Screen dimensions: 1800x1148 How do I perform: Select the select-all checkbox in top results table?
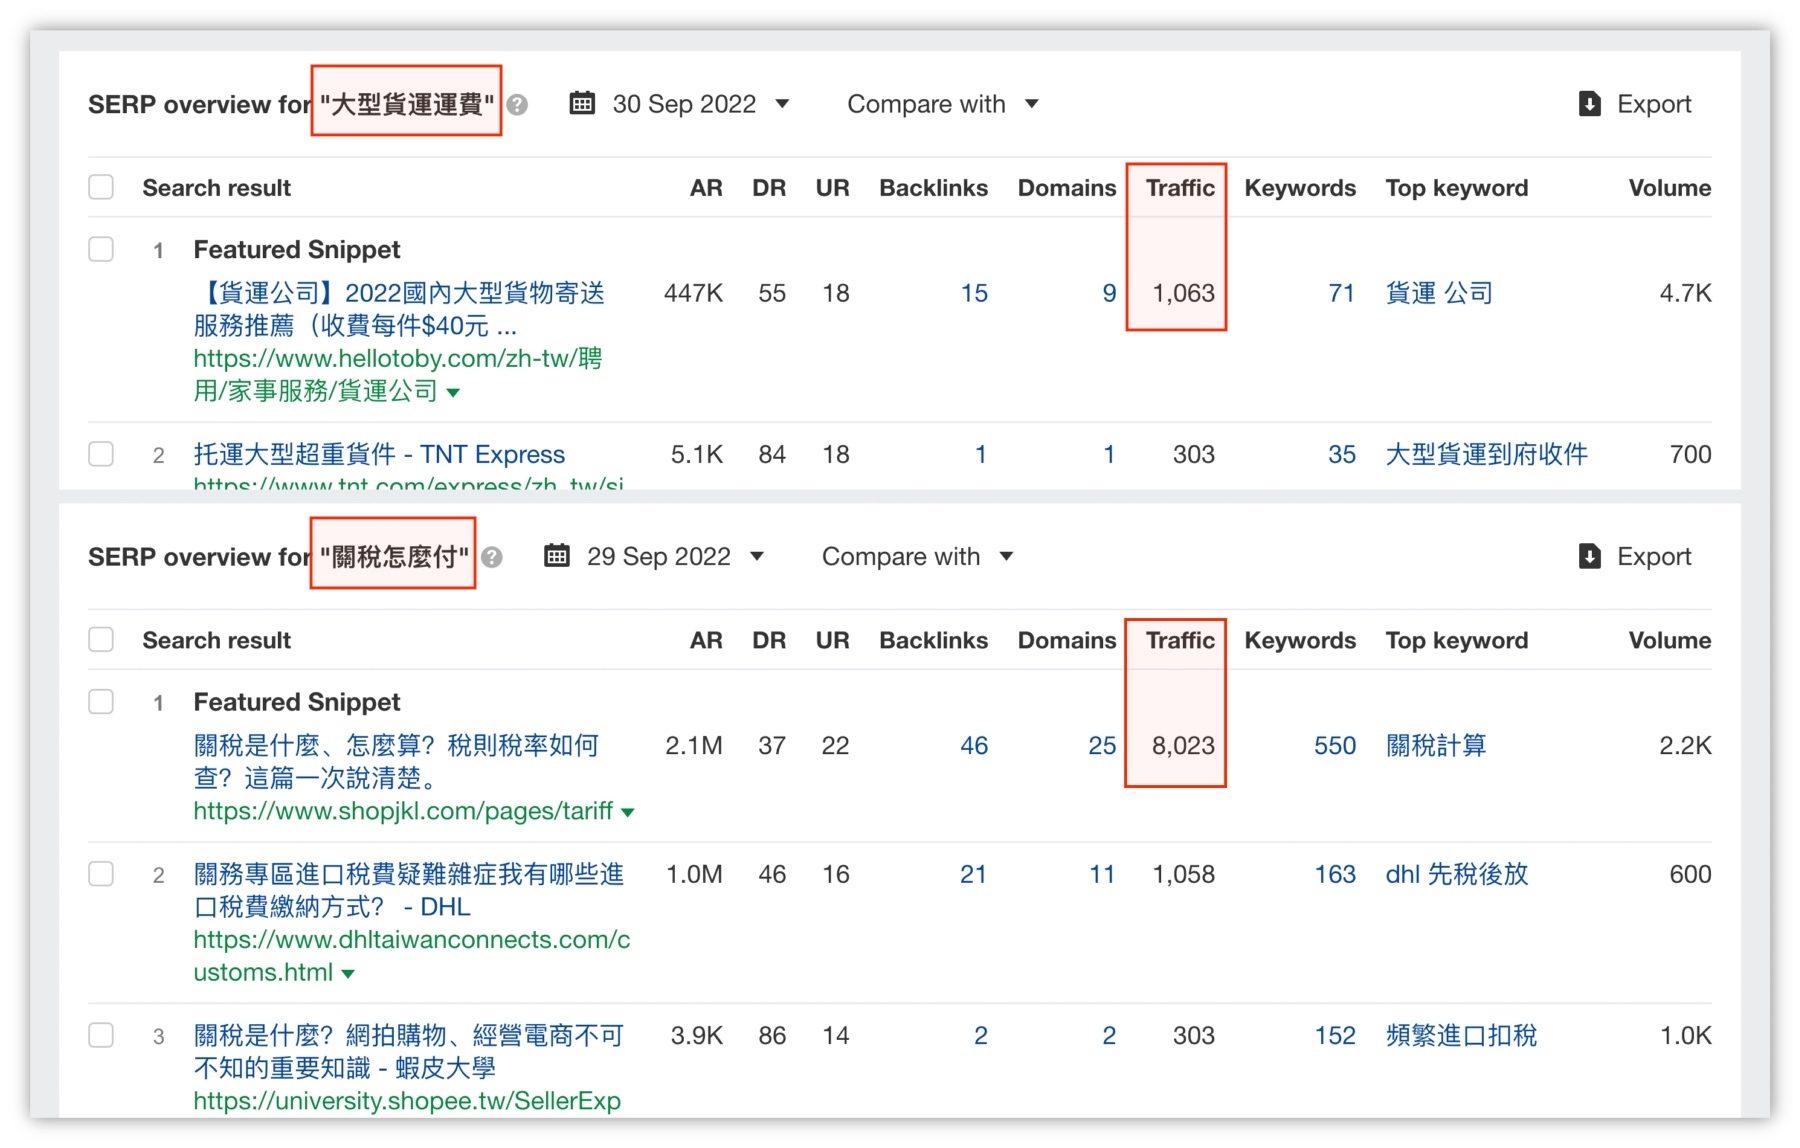coord(101,187)
